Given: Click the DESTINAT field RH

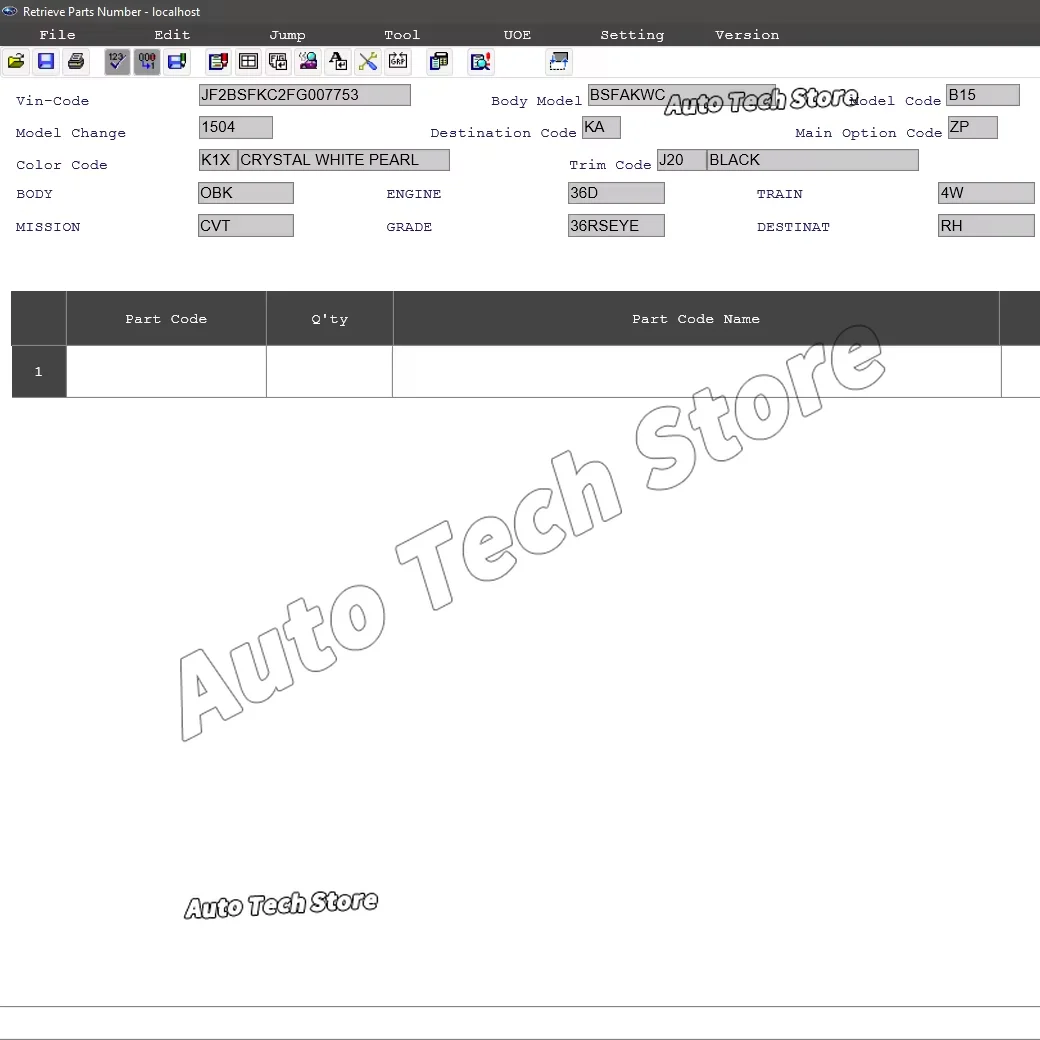Looking at the screenshot, I should point(986,226).
